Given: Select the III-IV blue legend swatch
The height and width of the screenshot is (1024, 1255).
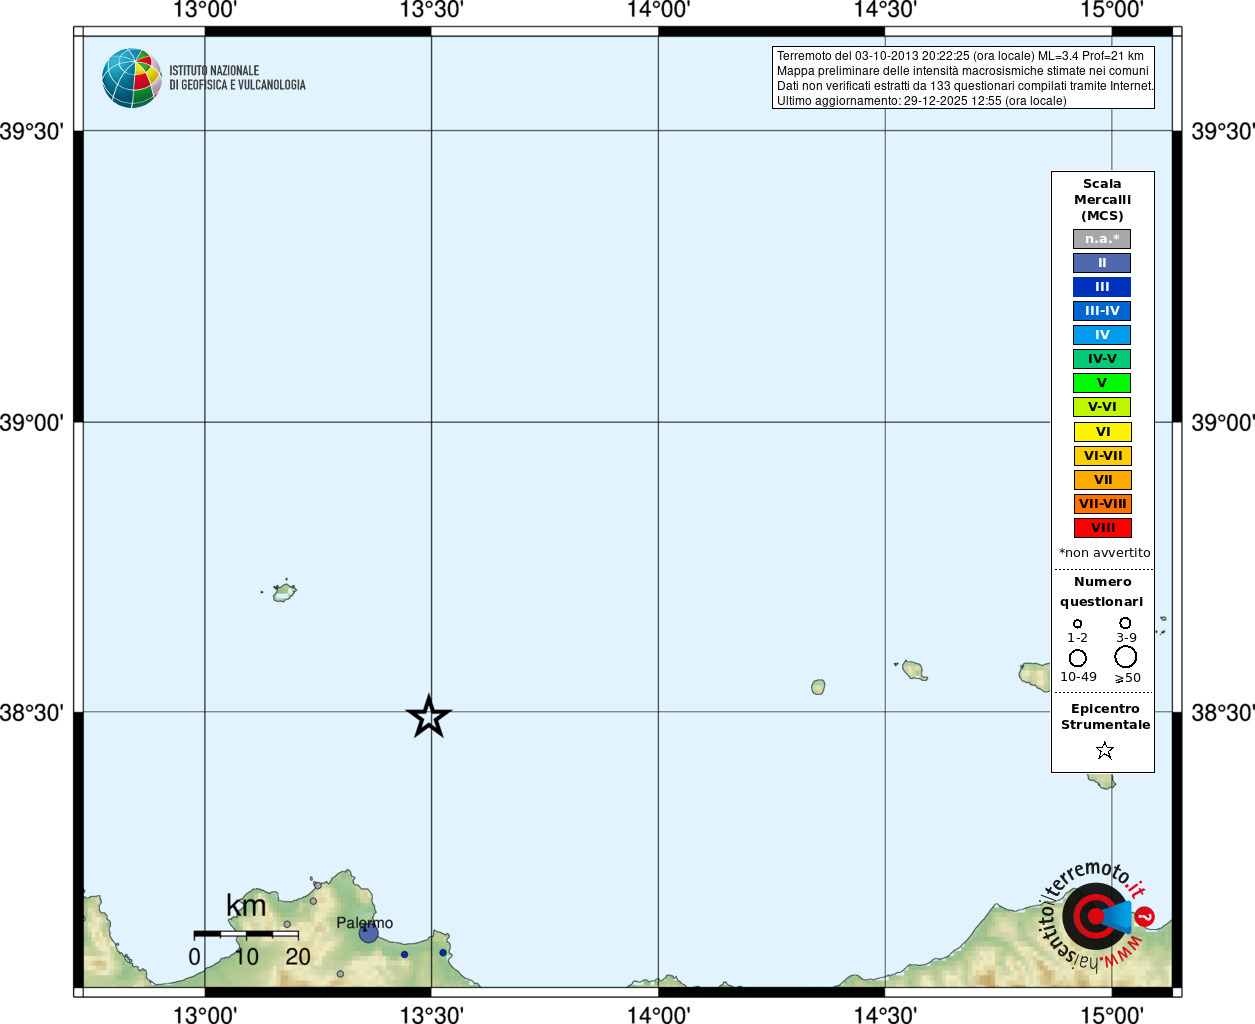Looking at the screenshot, I should tap(1102, 311).
